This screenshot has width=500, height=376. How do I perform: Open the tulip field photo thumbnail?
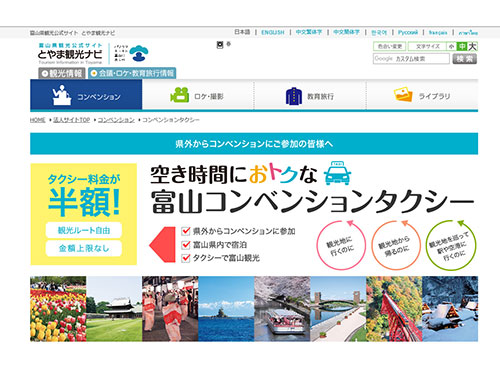pos(58,309)
